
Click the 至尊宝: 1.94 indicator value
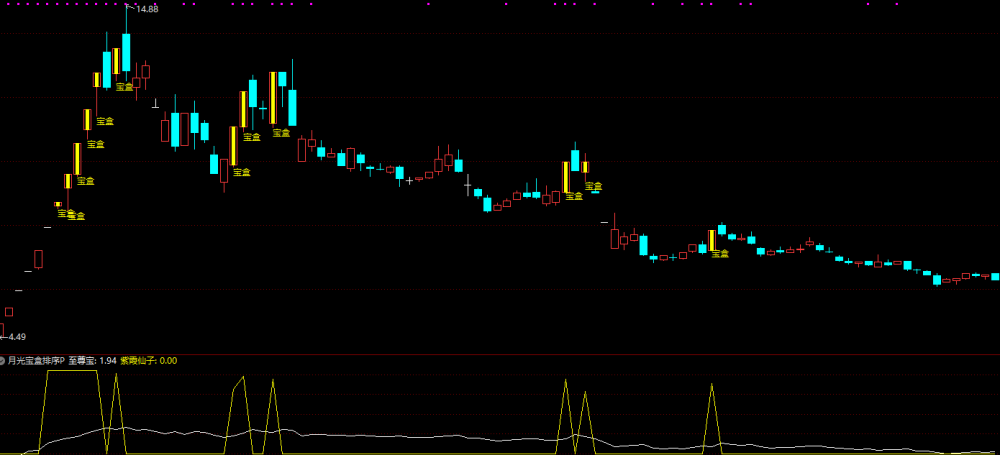[93, 361]
